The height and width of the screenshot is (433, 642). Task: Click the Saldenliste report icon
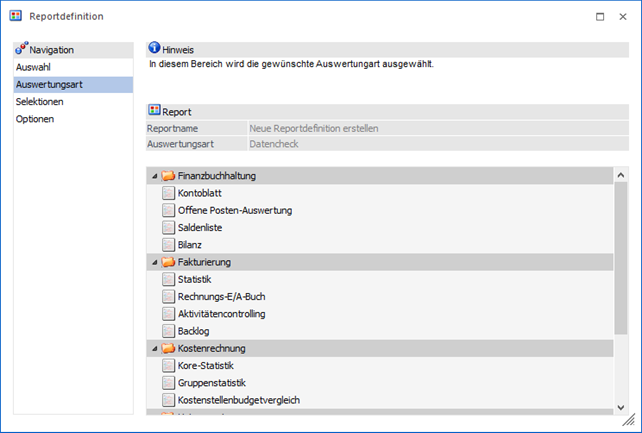pos(168,227)
